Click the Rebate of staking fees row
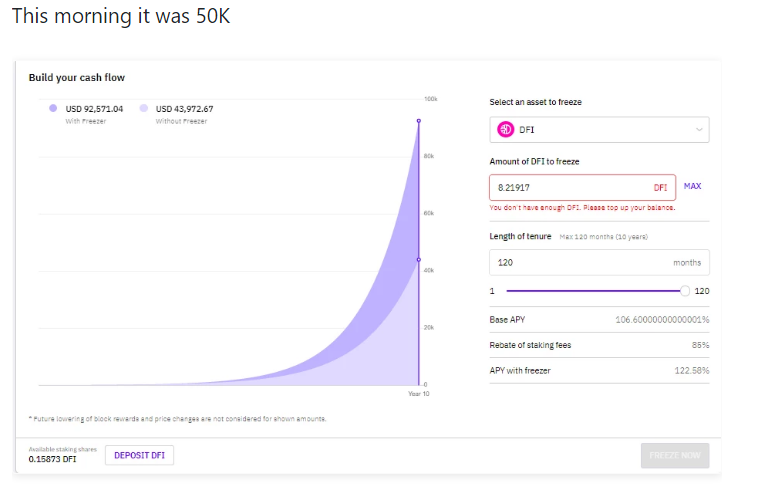Screen dimensions: 779x499 pos(599,345)
